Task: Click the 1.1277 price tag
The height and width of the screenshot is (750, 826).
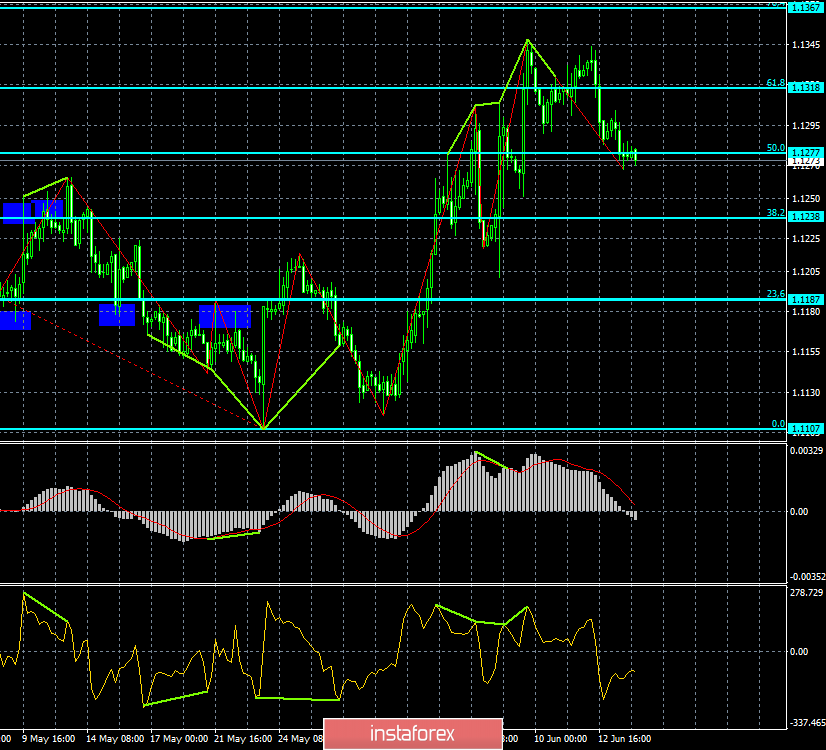Action: 805,153
